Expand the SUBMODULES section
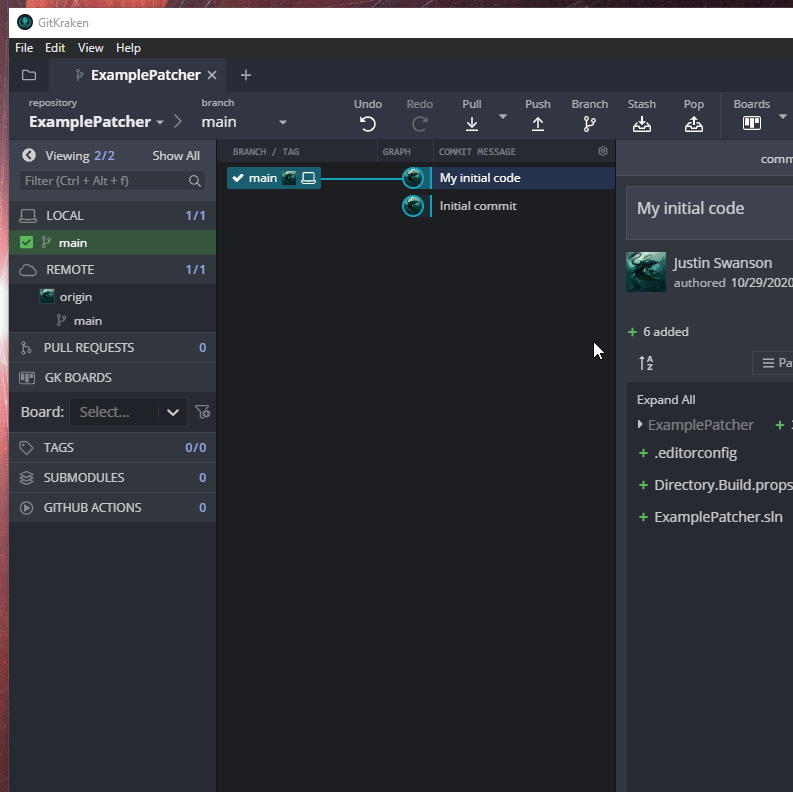 (x=112, y=477)
